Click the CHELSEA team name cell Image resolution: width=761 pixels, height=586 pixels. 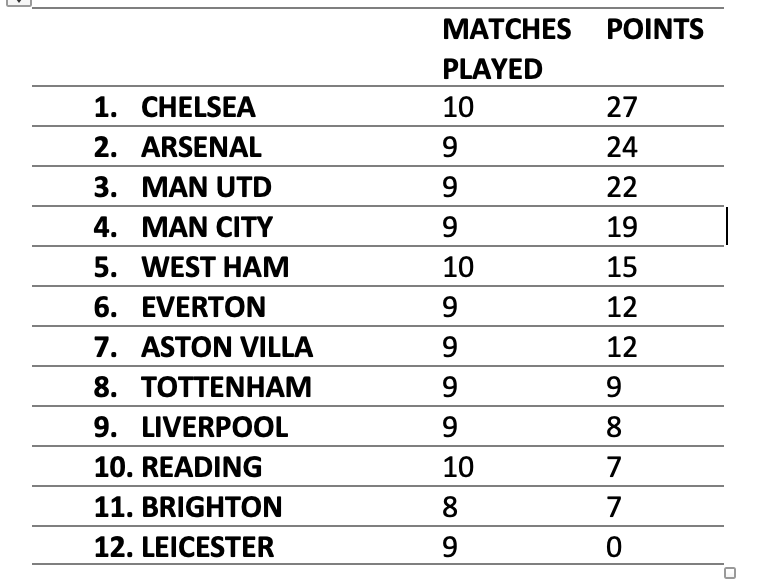coord(198,107)
